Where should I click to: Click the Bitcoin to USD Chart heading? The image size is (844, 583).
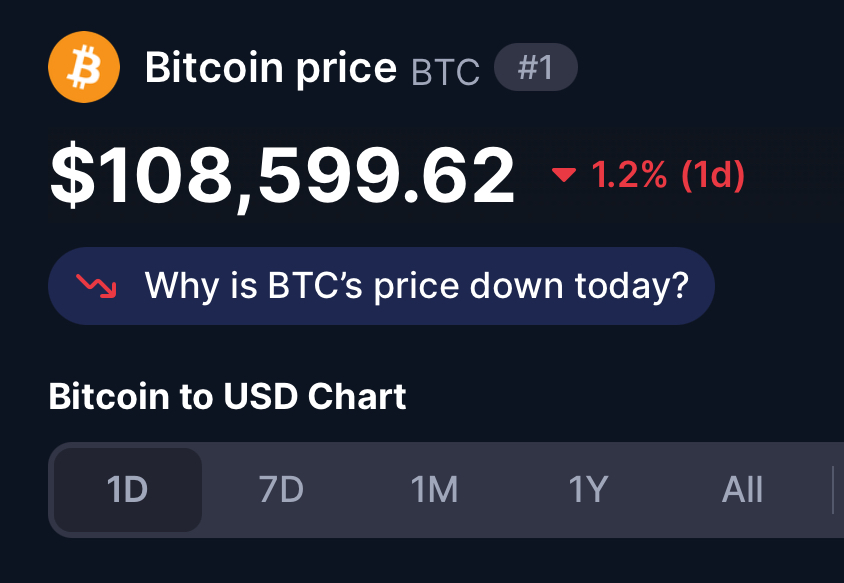click(x=227, y=397)
